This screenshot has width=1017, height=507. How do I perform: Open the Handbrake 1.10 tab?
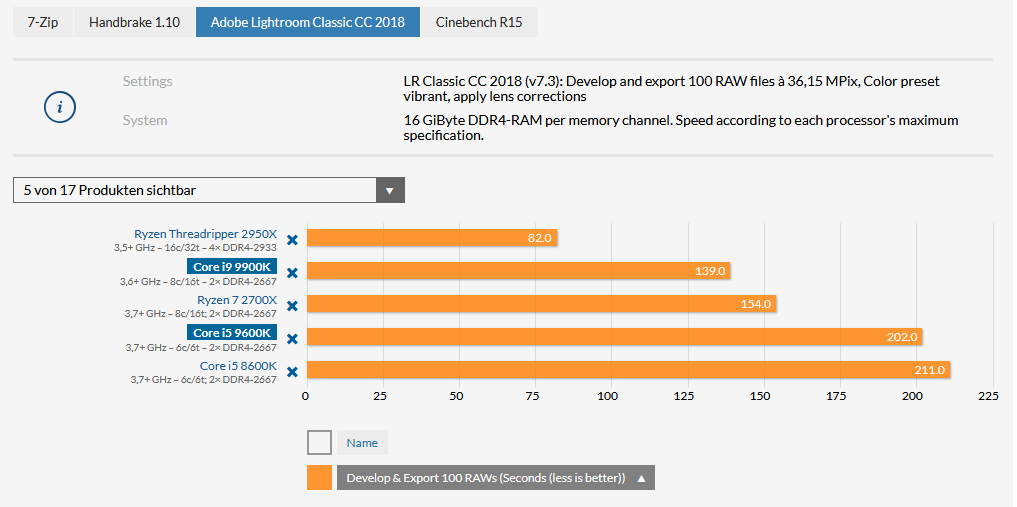134,22
